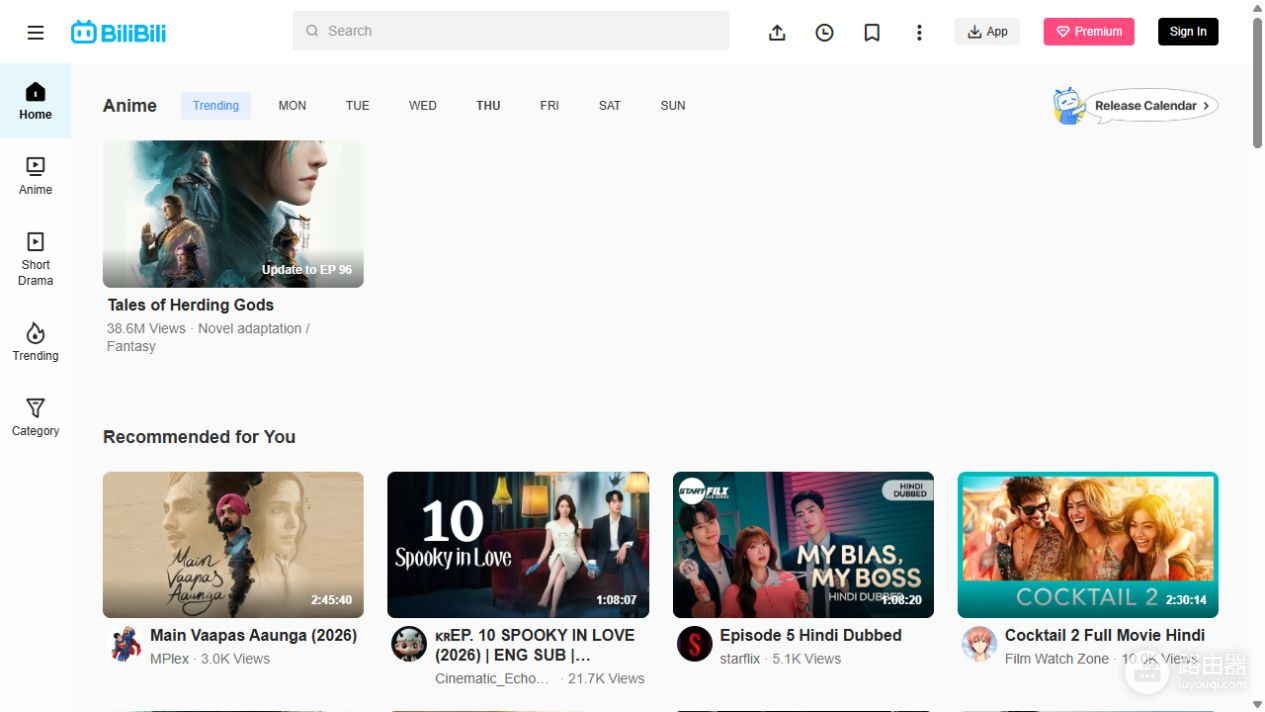
Task: Open Anime section in sidebar
Action: (35, 176)
